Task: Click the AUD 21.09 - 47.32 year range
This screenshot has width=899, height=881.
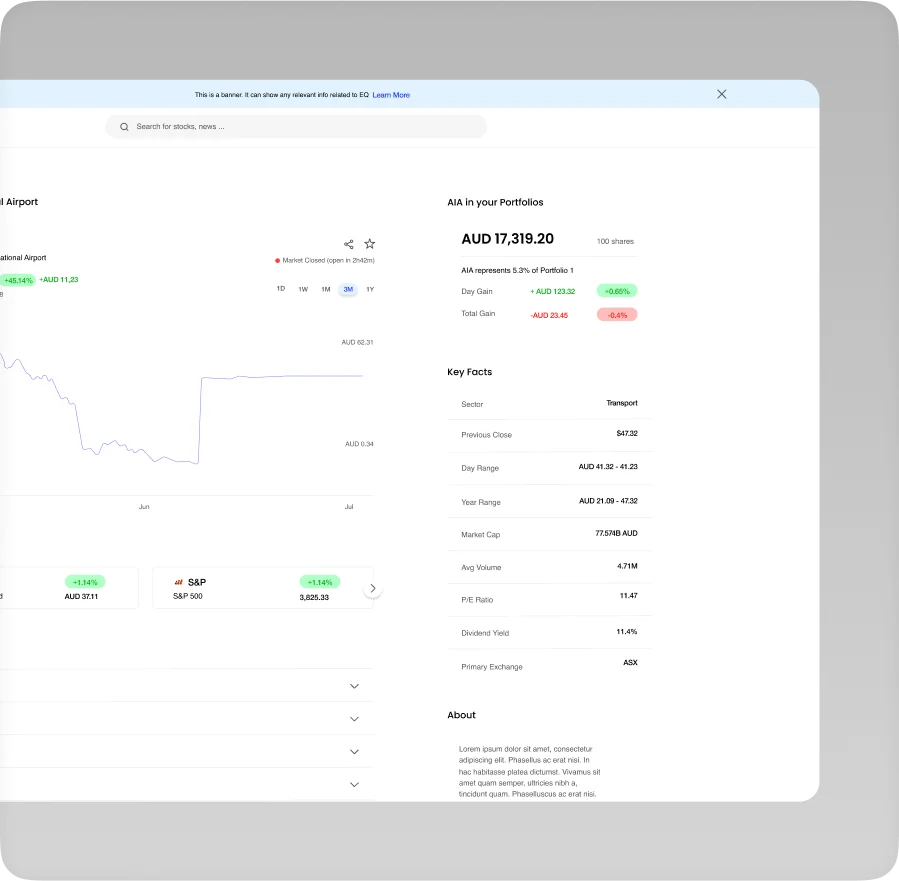Action: pyautogui.click(x=608, y=501)
